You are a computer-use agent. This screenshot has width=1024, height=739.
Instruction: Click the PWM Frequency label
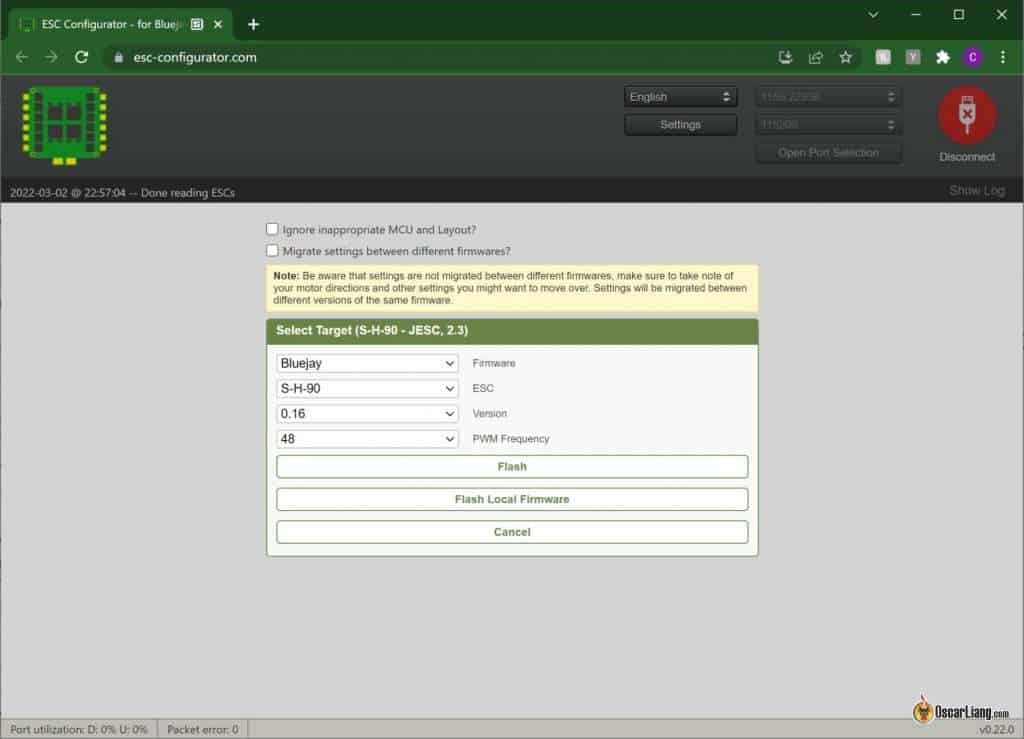[x=511, y=439]
